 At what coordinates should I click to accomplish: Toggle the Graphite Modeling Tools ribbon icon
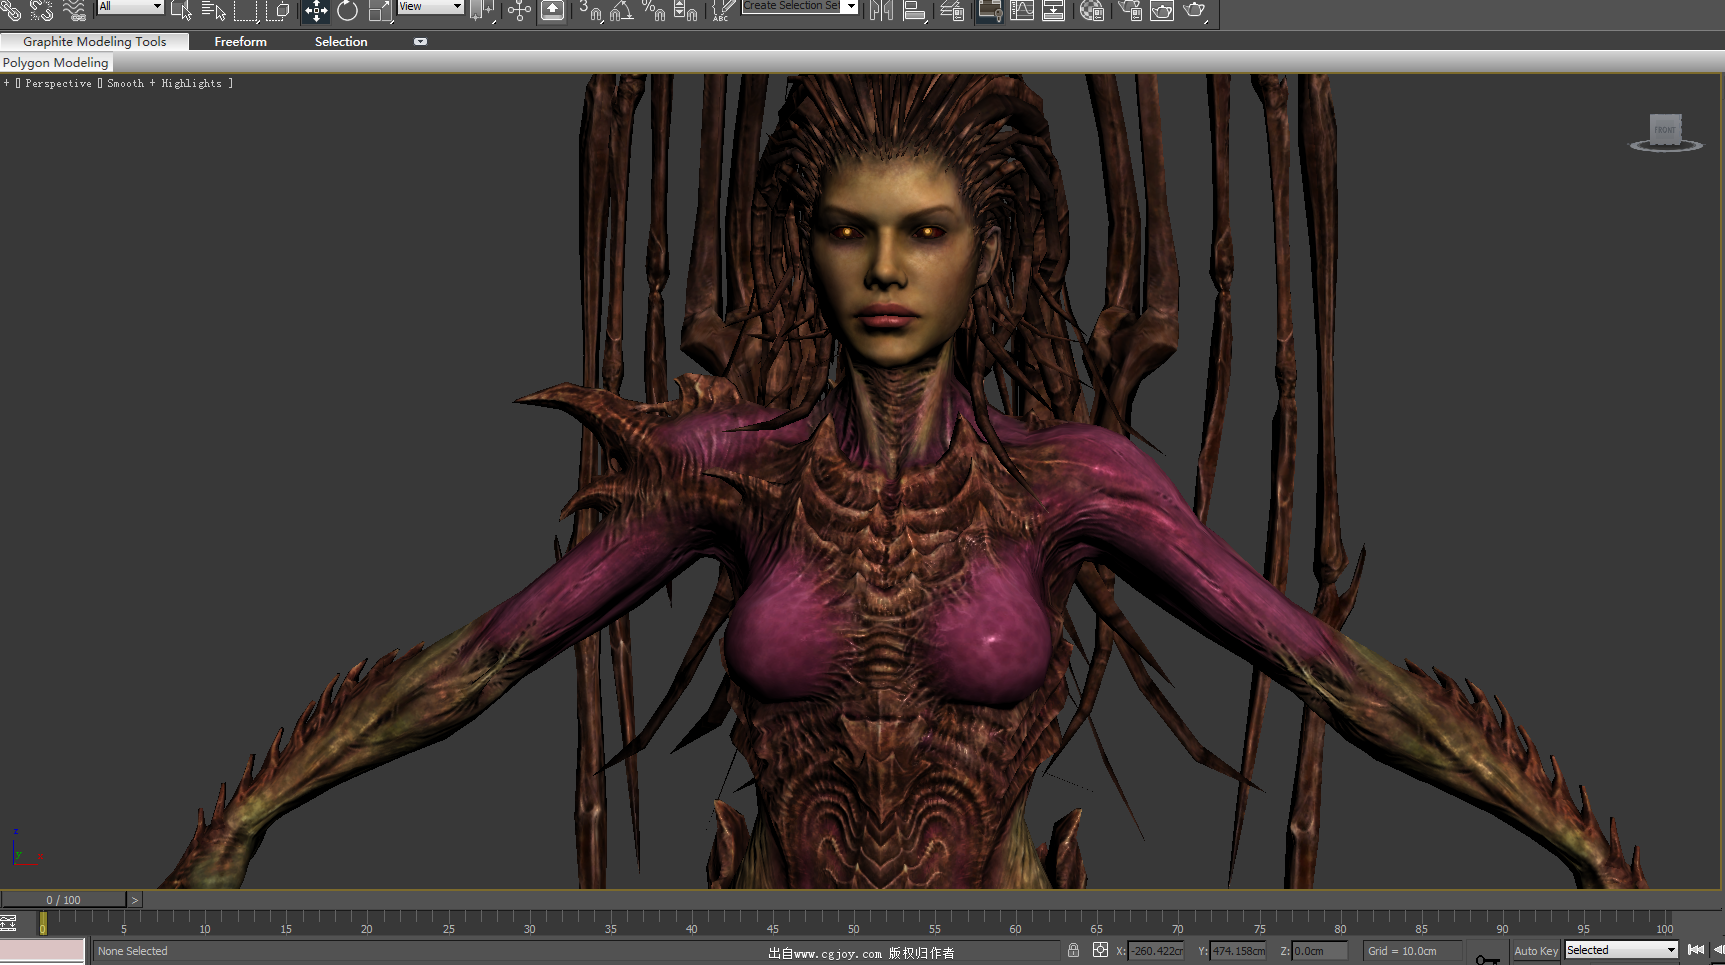[989, 10]
